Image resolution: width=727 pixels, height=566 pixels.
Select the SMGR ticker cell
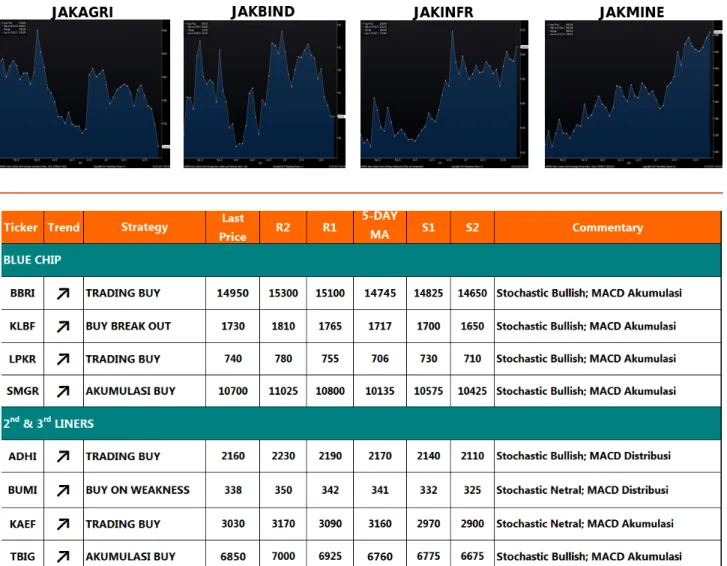point(22,391)
